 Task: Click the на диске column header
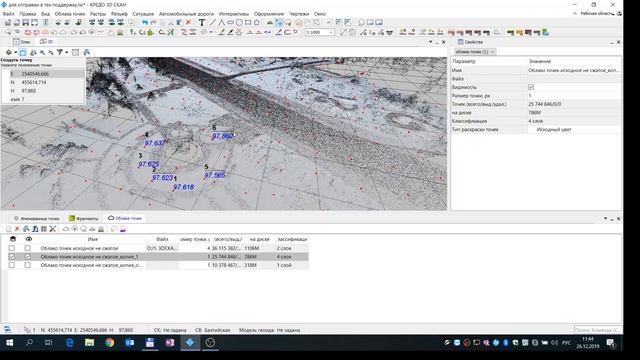click(259, 239)
